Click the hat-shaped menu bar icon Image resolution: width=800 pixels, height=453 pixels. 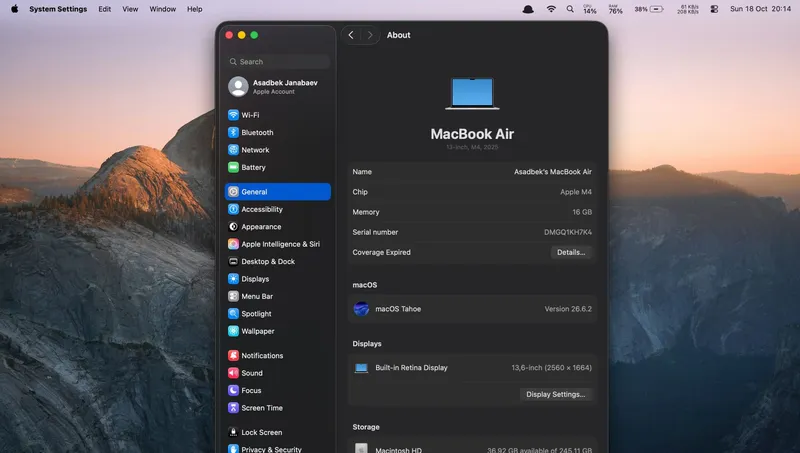click(528, 9)
